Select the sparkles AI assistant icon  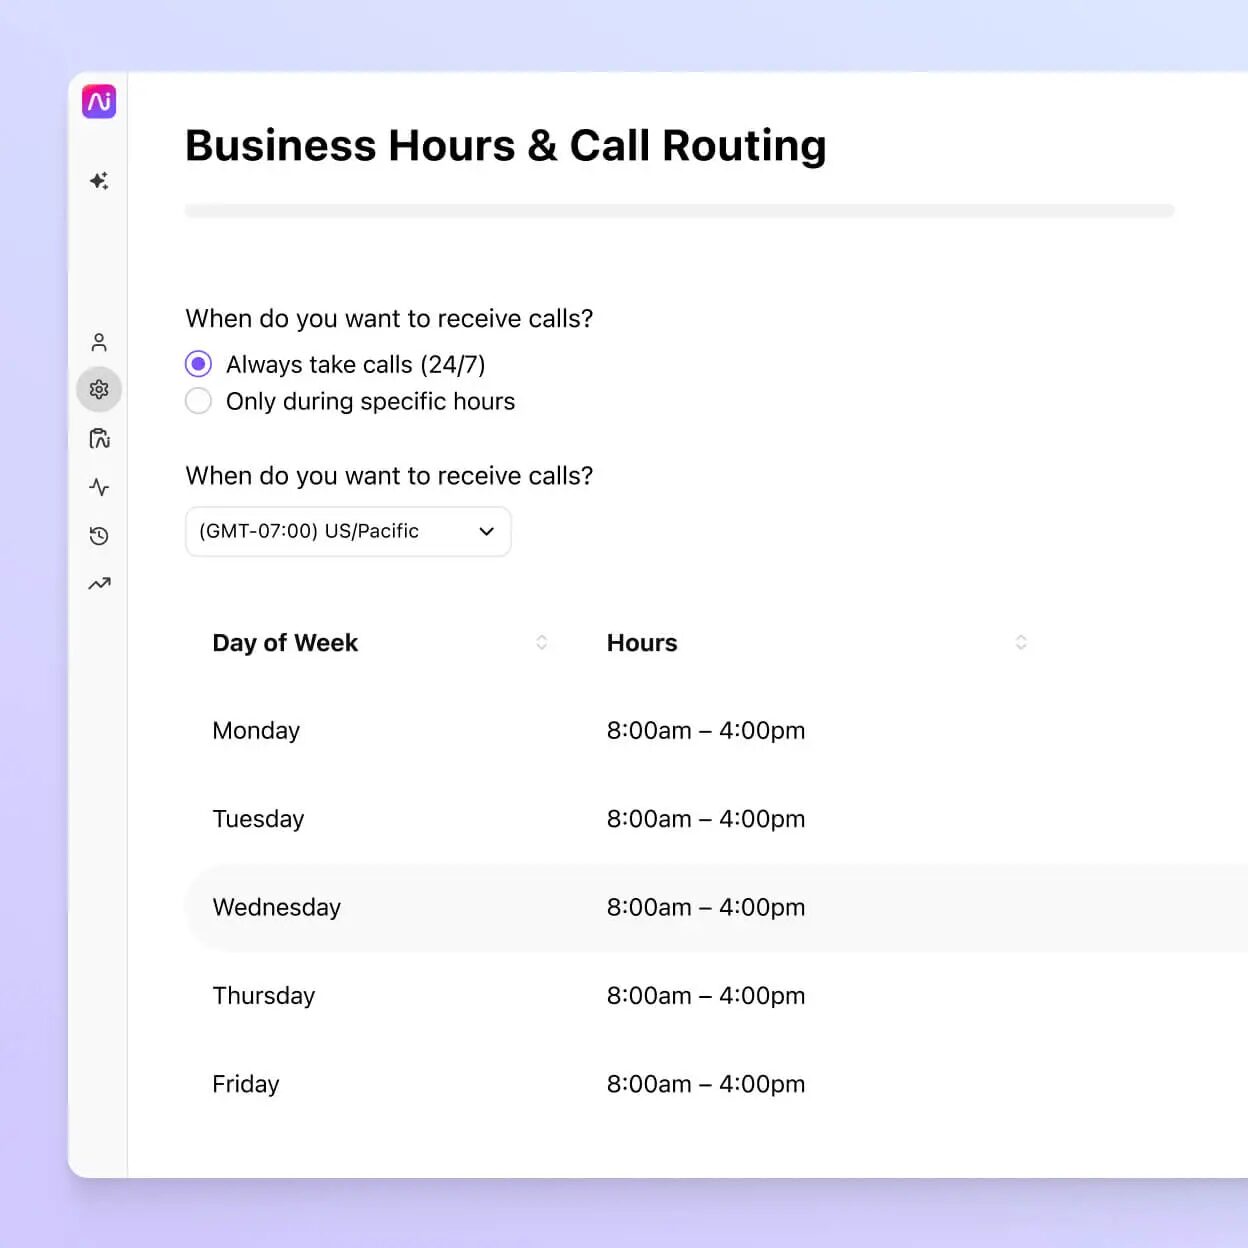click(x=98, y=181)
